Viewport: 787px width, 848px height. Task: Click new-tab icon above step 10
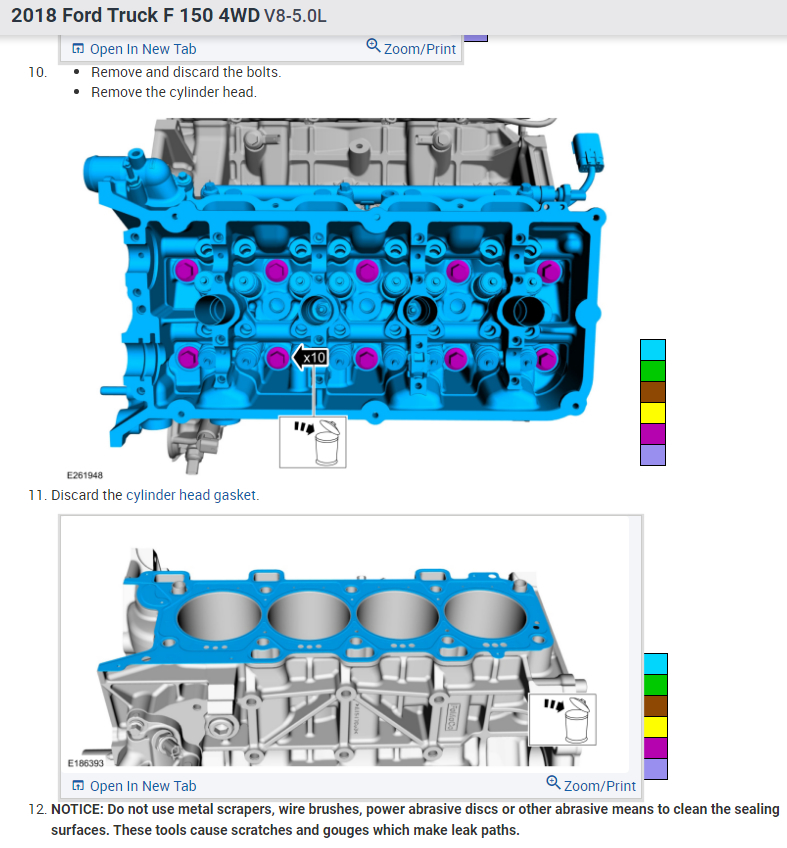pos(78,49)
